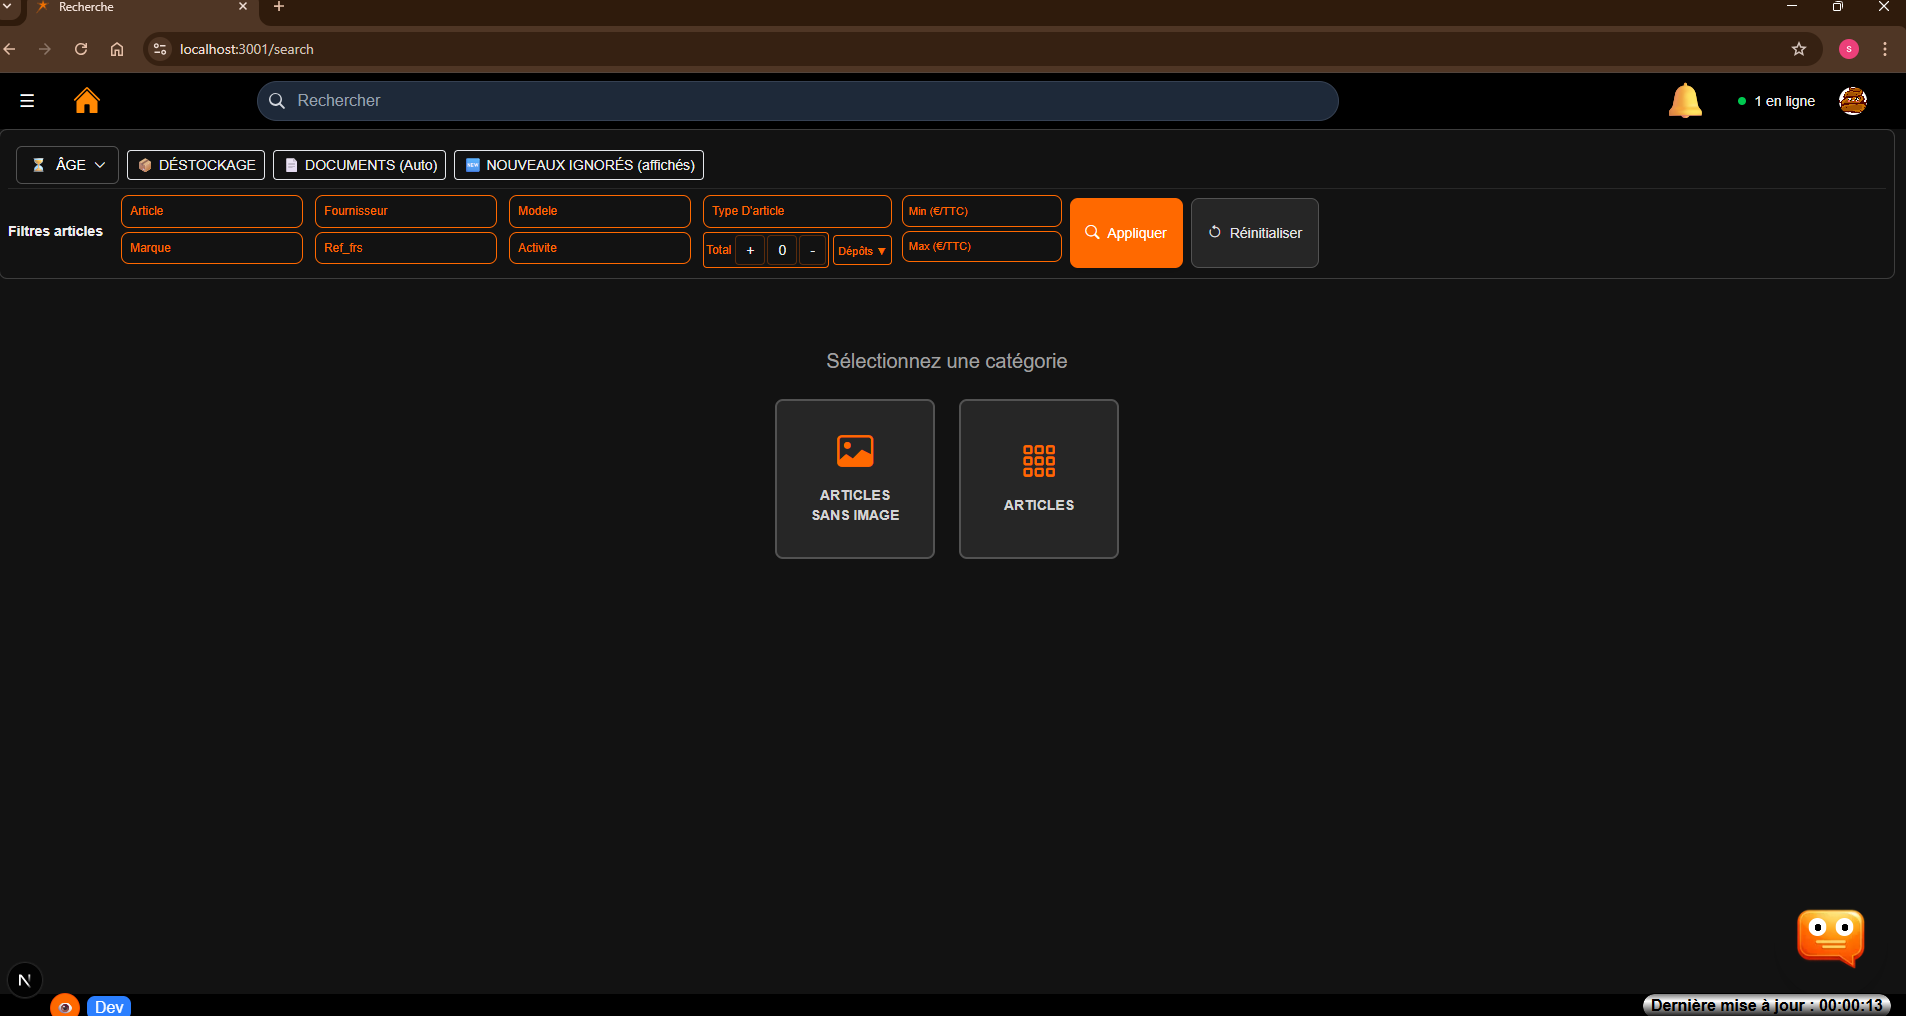Expand the Âge dropdown
This screenshot has width=1906, height=1016.
pos(68,165)
